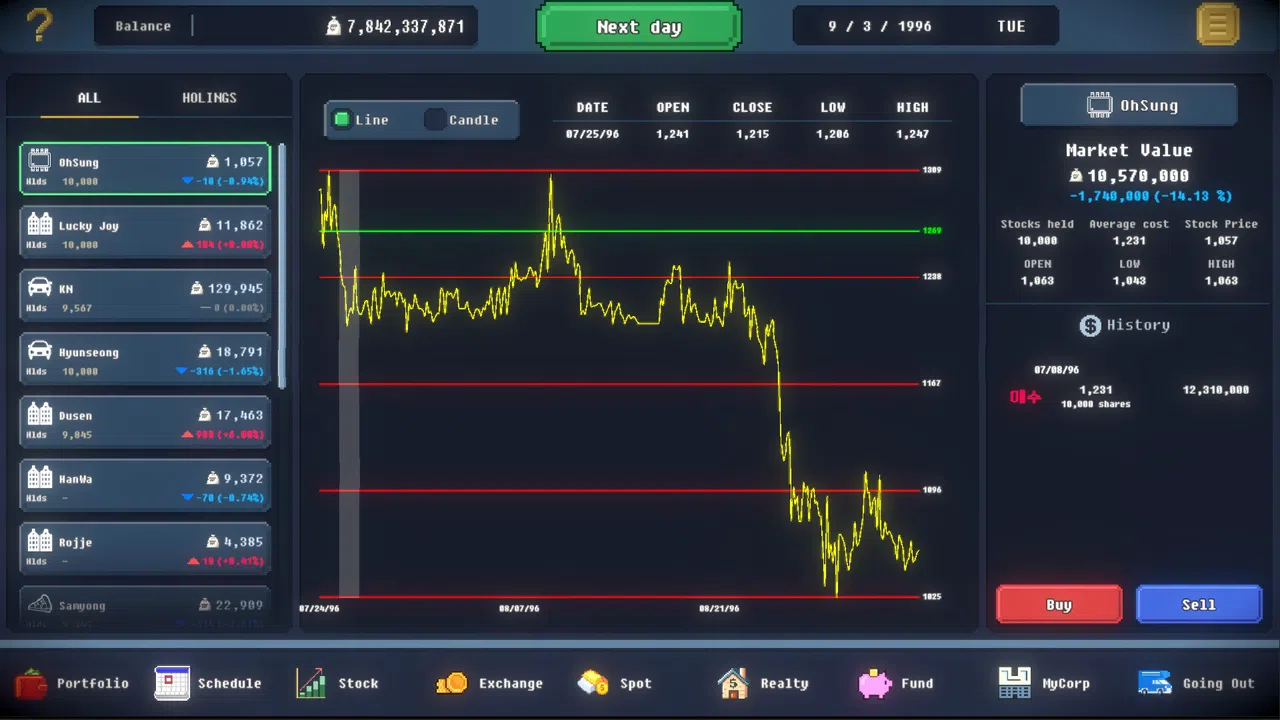
Task: Open the gold menu icon top right
Action: [1217, 25]
